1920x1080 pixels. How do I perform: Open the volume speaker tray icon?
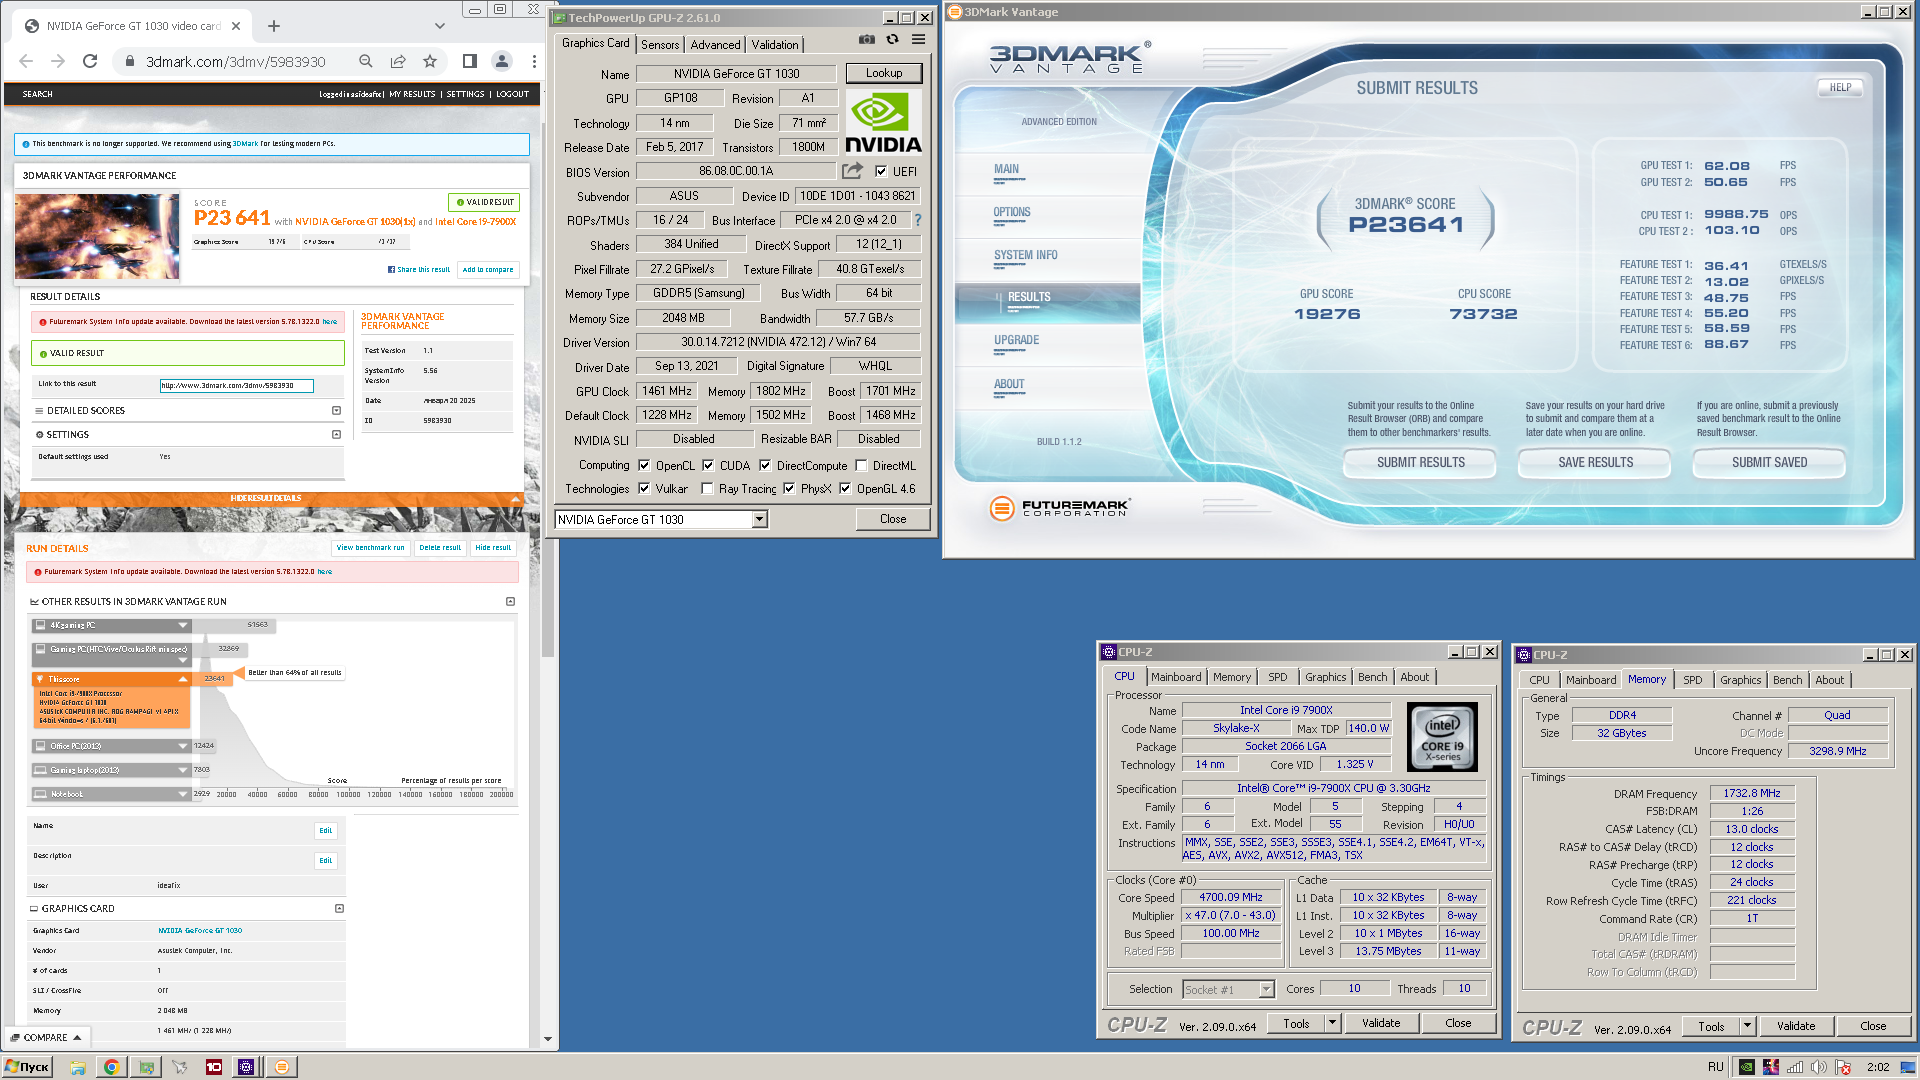(1819, 1067)
